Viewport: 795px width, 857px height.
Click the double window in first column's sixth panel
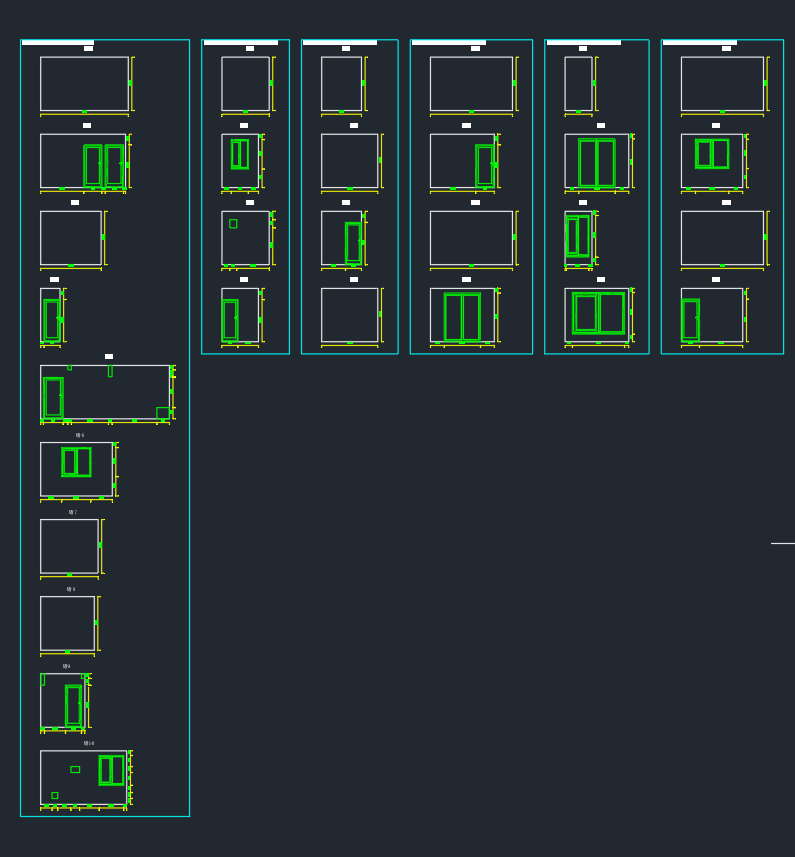76,462
